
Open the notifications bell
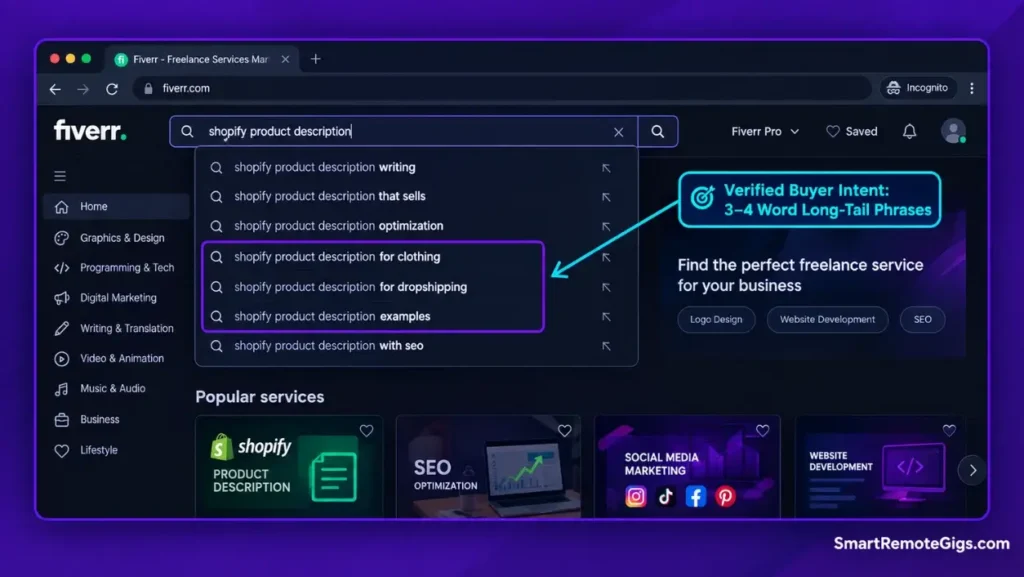pos(910,131)
